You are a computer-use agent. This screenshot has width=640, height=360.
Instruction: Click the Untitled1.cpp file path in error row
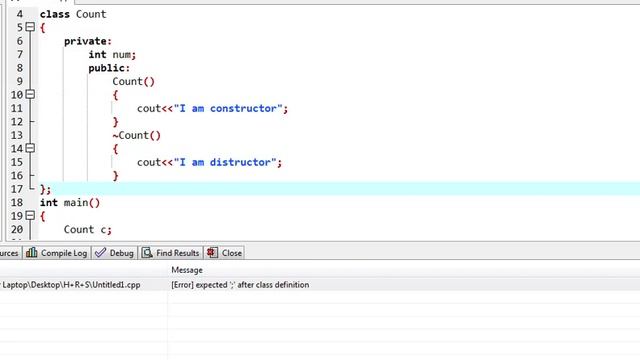(x=71, y=285)
